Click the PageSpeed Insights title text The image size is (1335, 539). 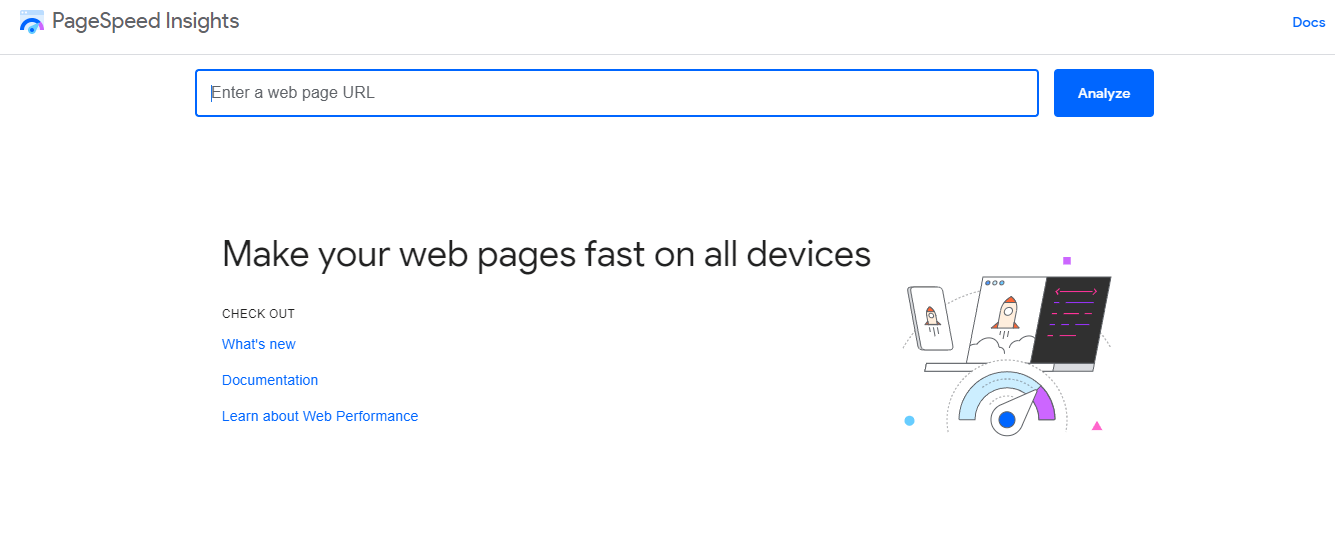pyautogui.click(x=146, y=21)
